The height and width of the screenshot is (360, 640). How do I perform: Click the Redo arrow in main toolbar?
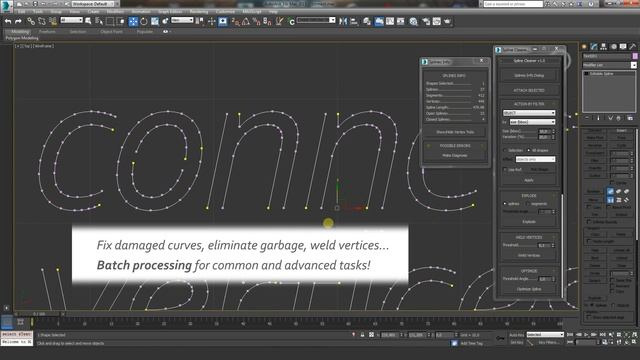[18, 22]
